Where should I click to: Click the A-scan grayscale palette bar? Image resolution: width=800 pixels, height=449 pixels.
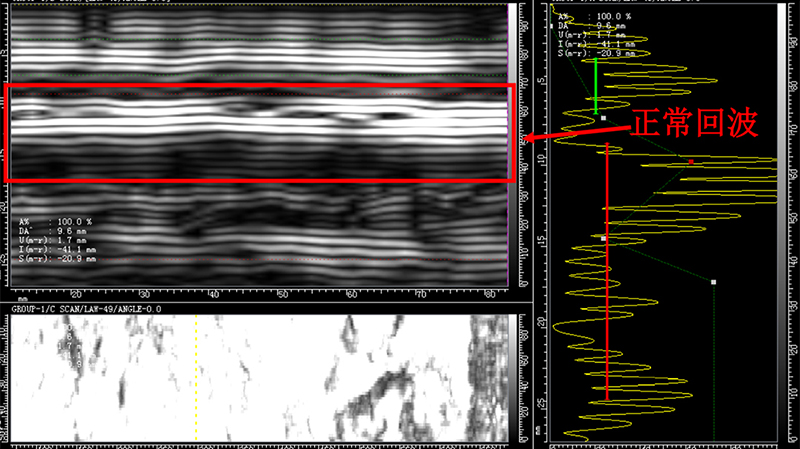pos(782,222)
